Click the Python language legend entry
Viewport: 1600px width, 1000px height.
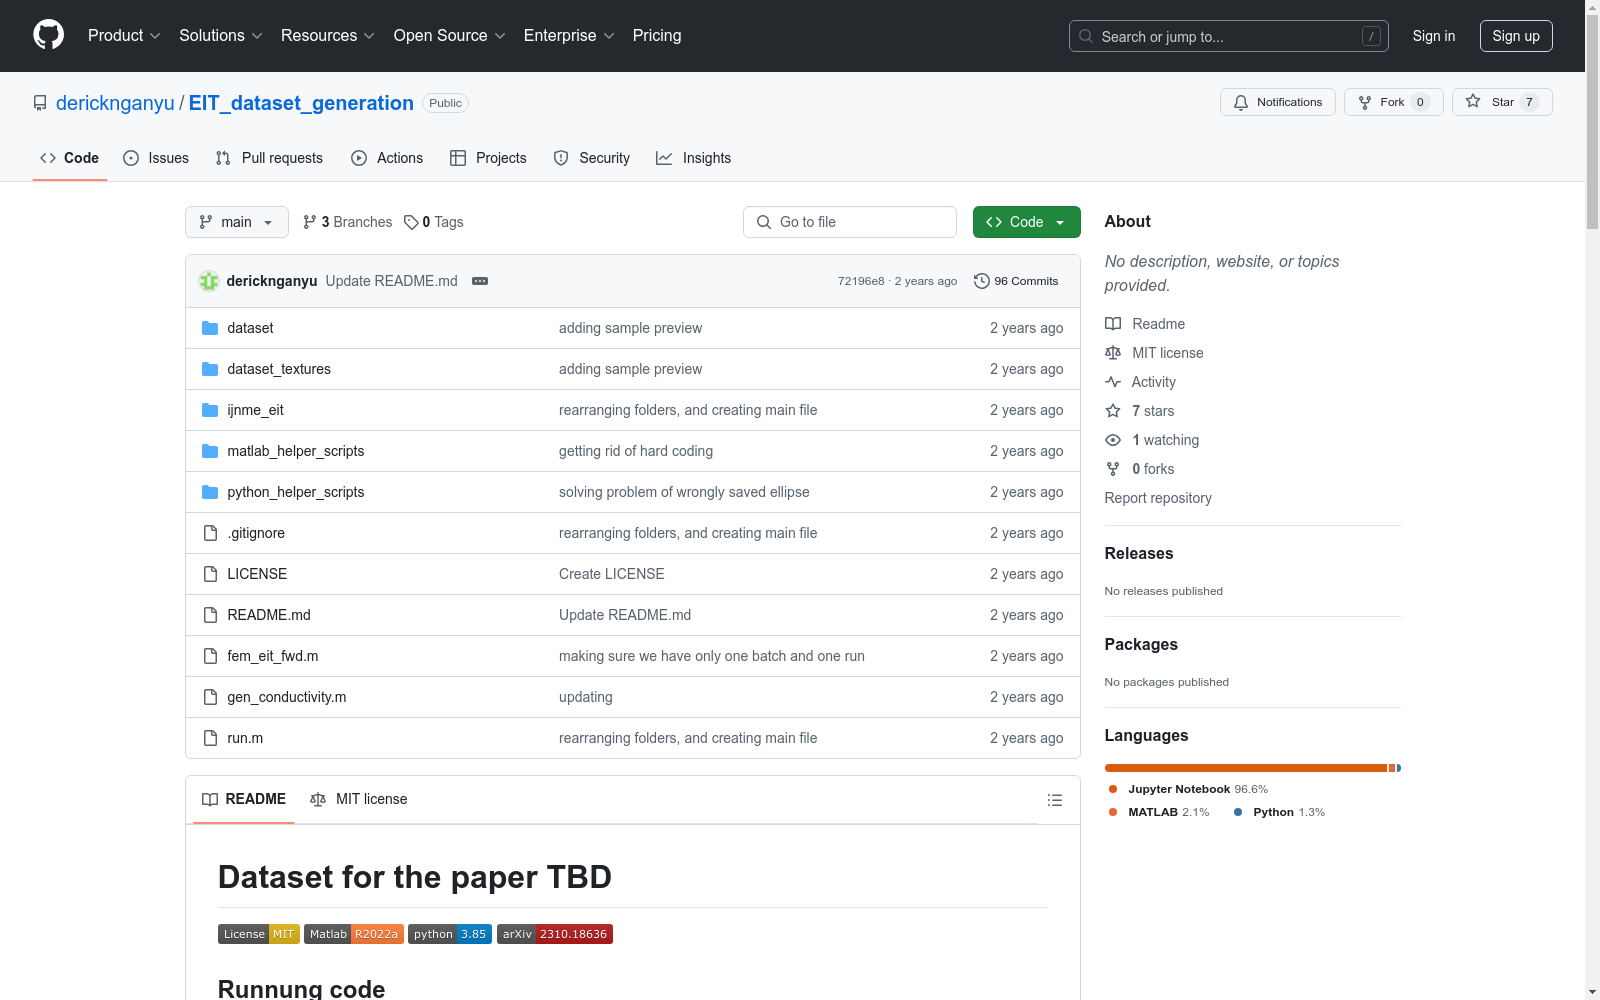click(1280, 812)
